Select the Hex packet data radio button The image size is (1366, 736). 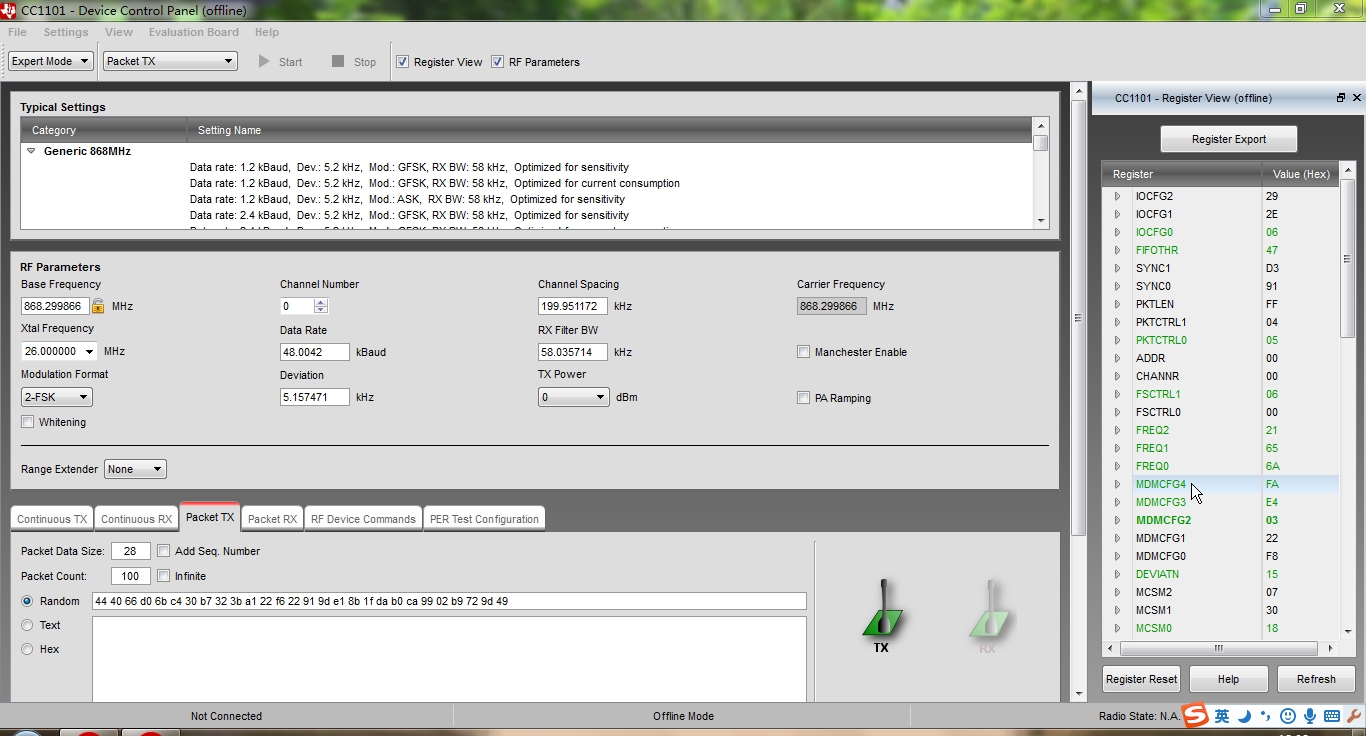[x=27, y=649]
